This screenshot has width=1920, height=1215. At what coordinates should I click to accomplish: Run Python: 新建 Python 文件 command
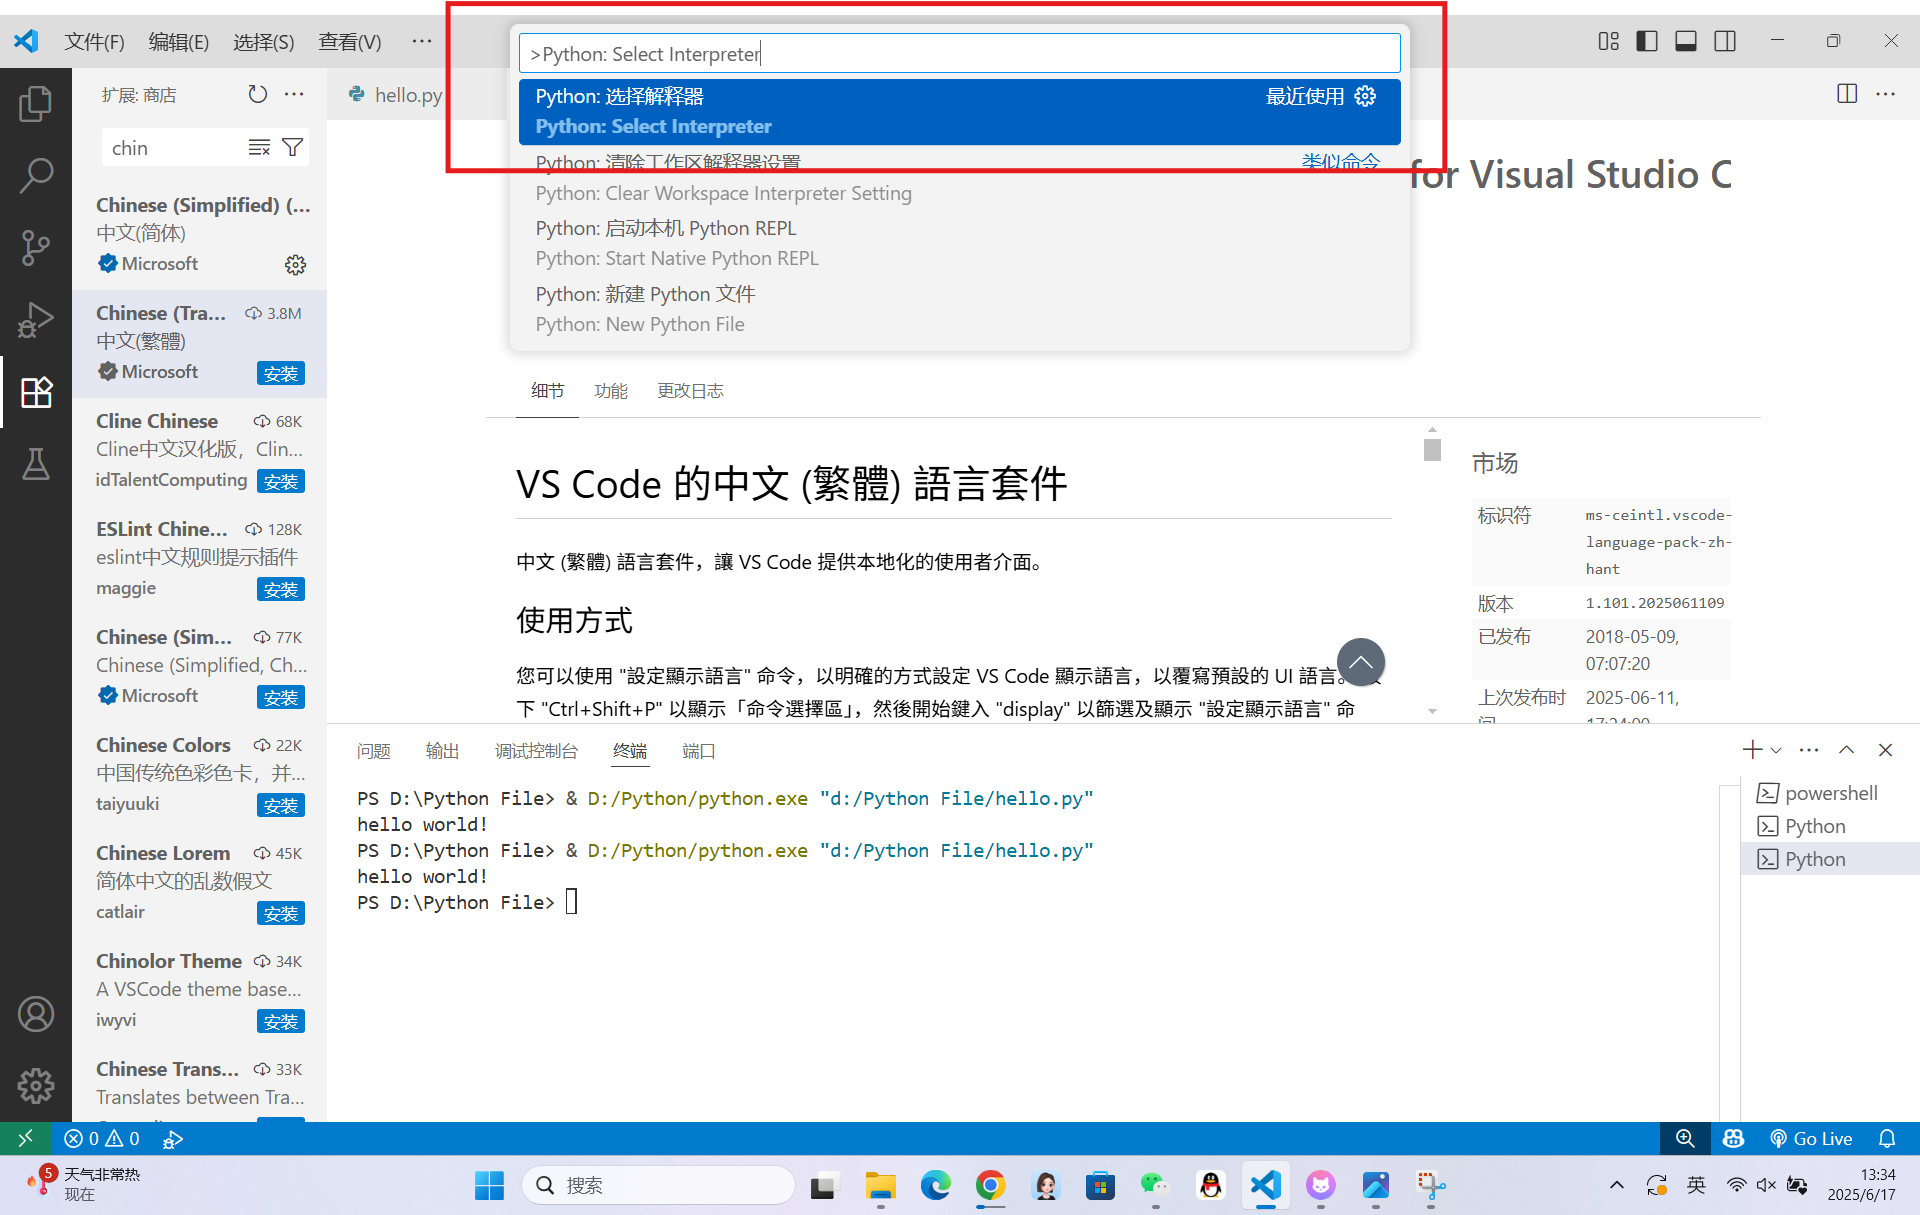coord(959,309)
